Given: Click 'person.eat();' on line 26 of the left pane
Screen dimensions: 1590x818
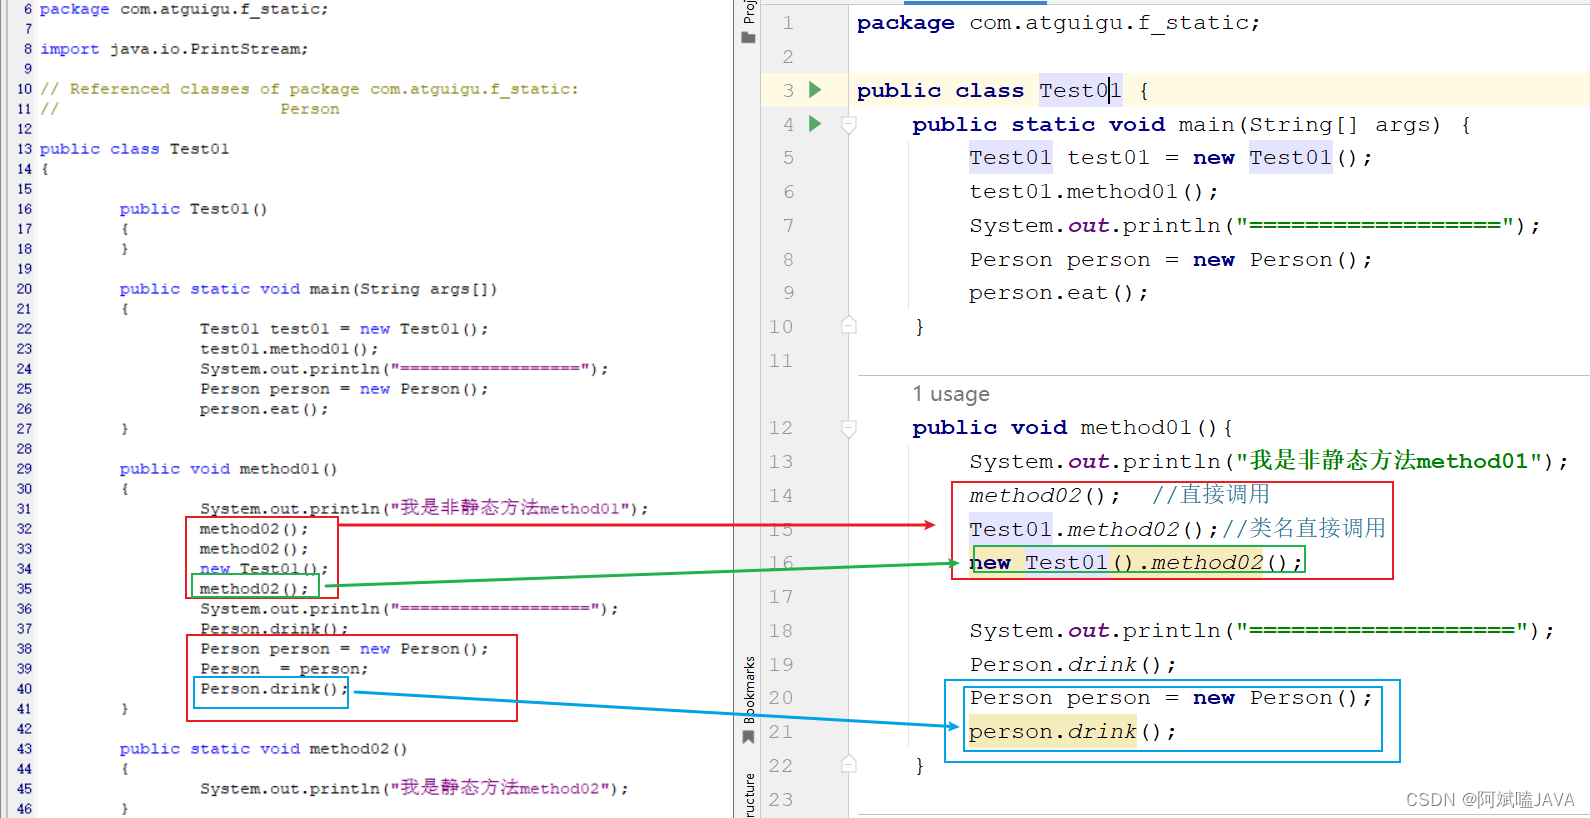Looking at the screenshot, I should point(264,409).
